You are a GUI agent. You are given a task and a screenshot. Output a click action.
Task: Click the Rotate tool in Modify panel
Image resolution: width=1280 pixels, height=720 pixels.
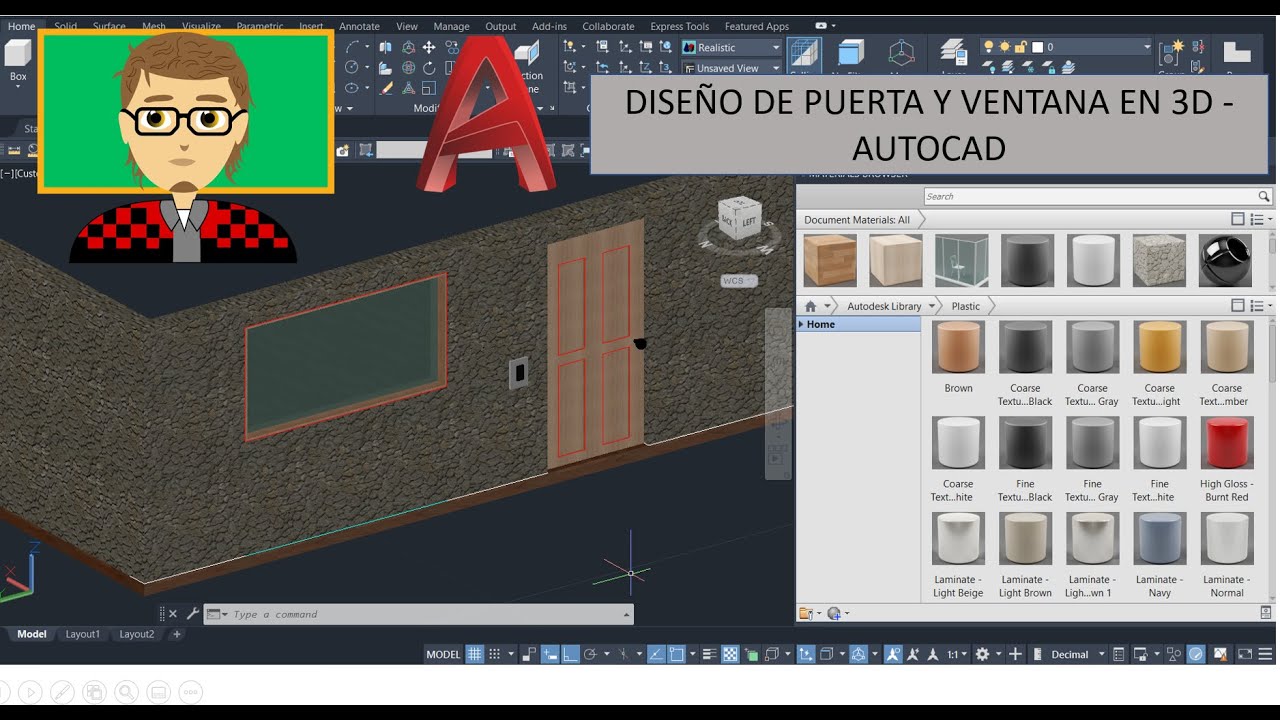point(429,68)
